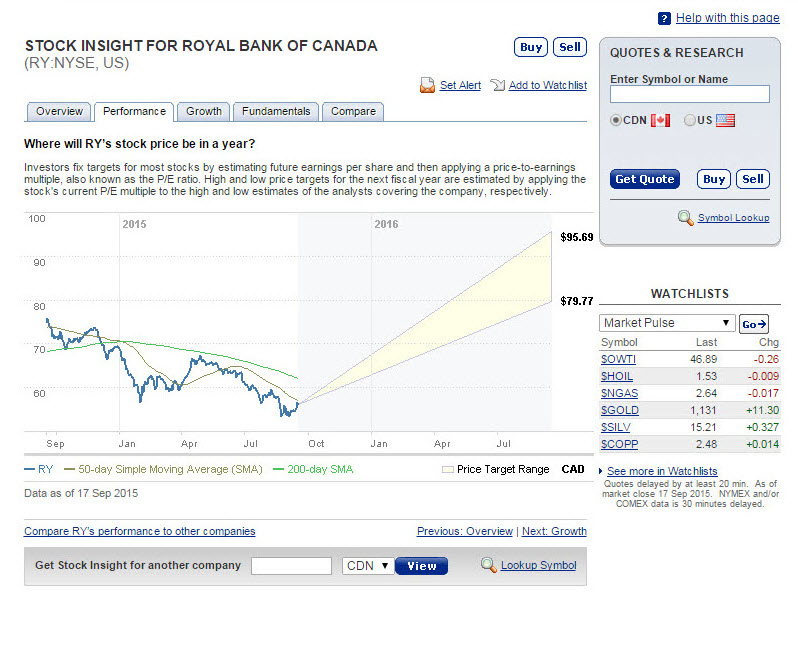Image resolution: width=798 pixels, height=646 pixels.
Task: Click the help question mark icon
Action: coord(664,18)
